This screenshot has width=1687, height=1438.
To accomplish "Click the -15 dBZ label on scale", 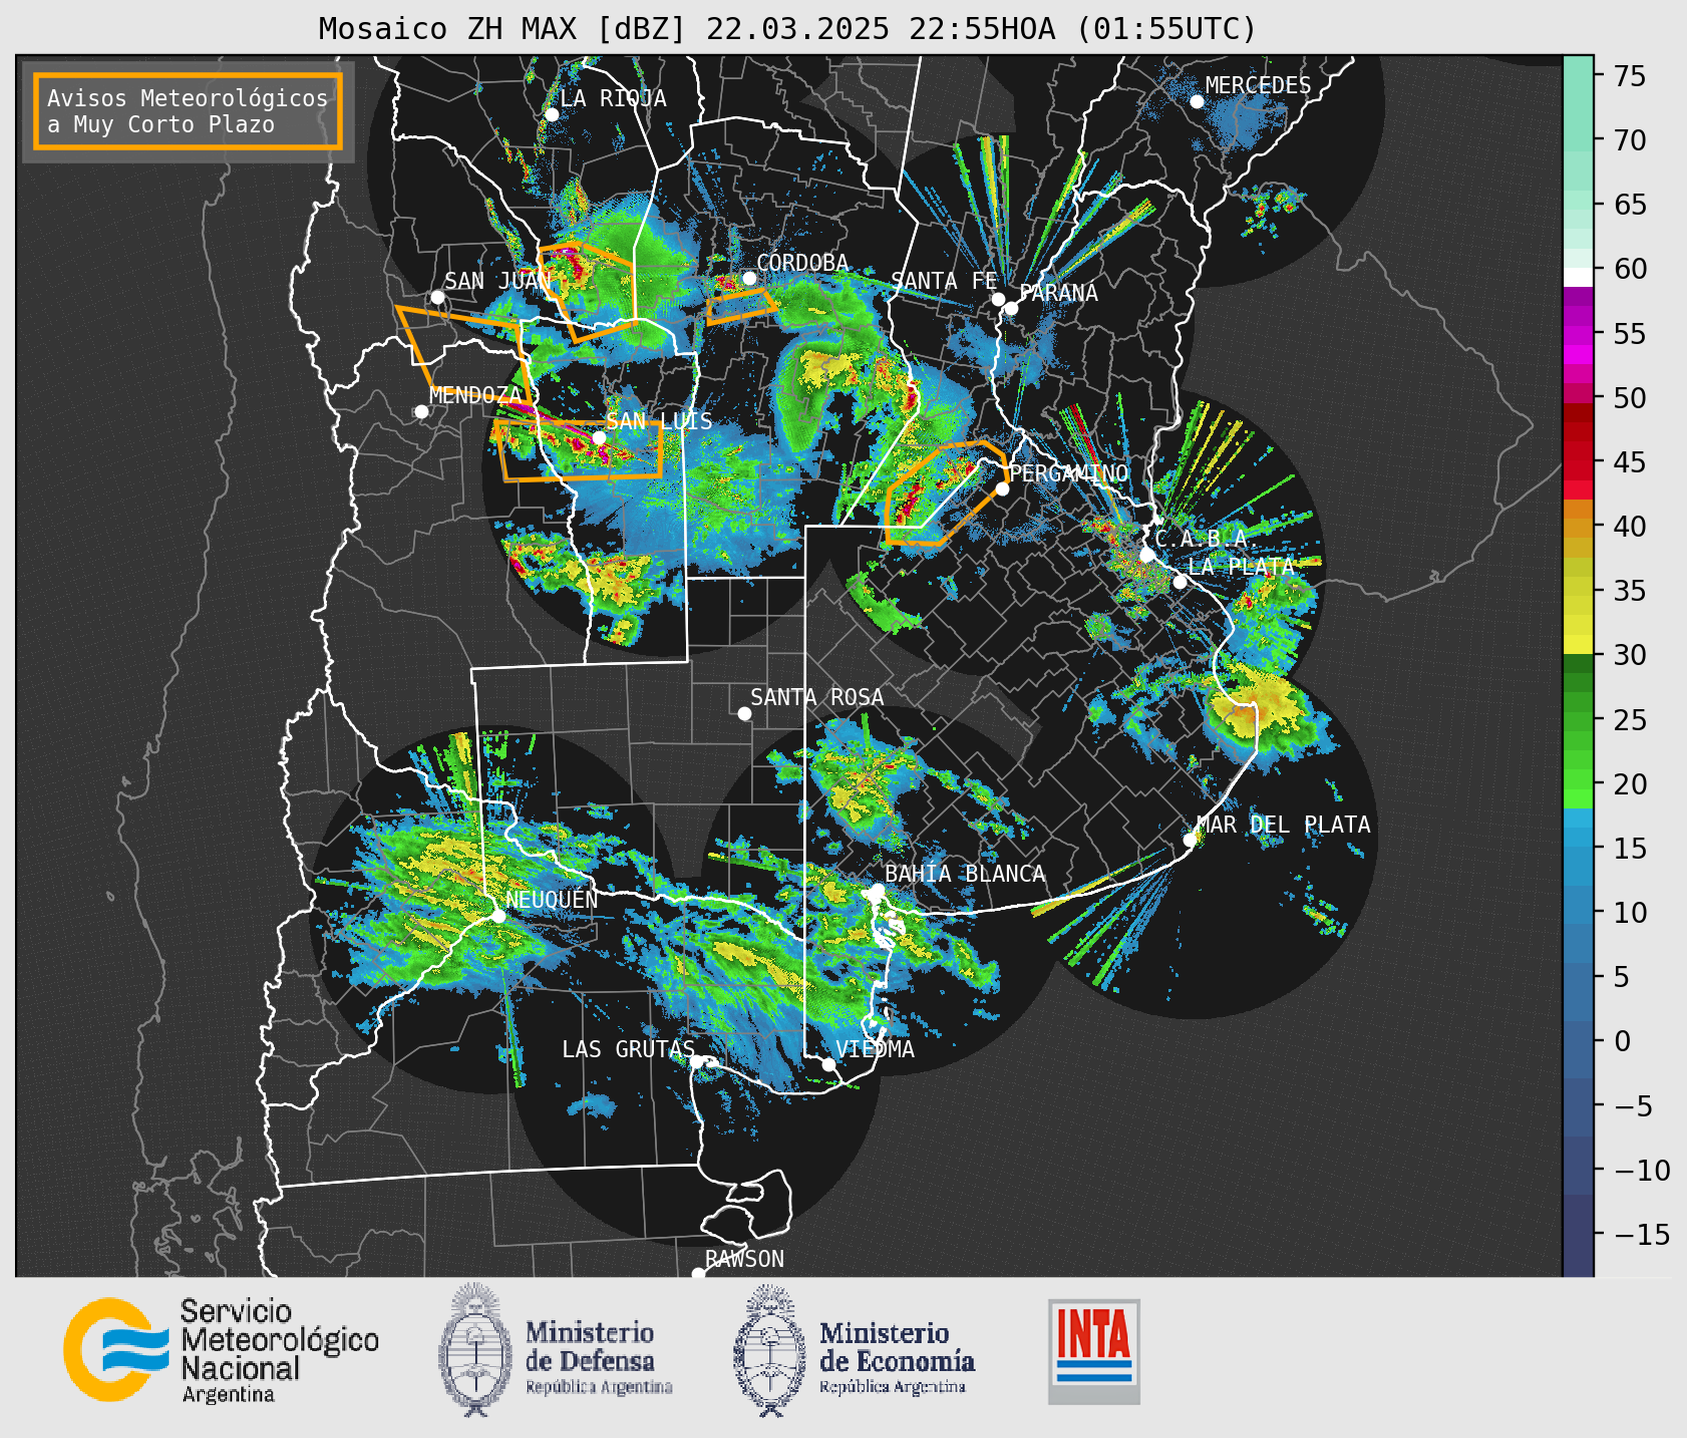I will [x=1640, y=1234].
